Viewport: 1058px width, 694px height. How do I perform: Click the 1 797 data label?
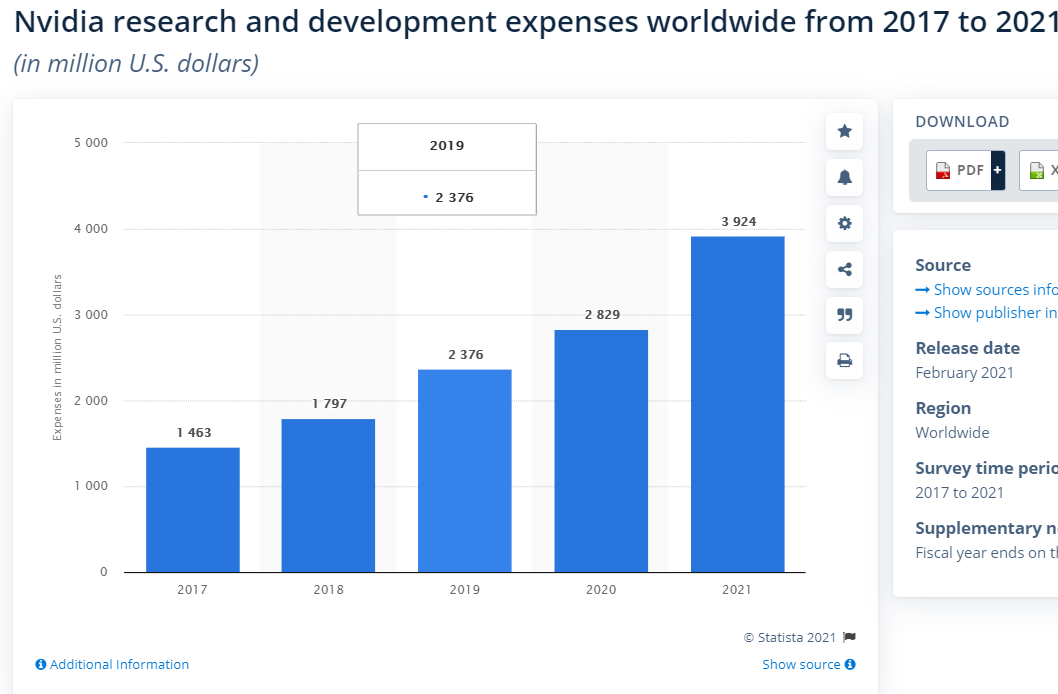329,403
